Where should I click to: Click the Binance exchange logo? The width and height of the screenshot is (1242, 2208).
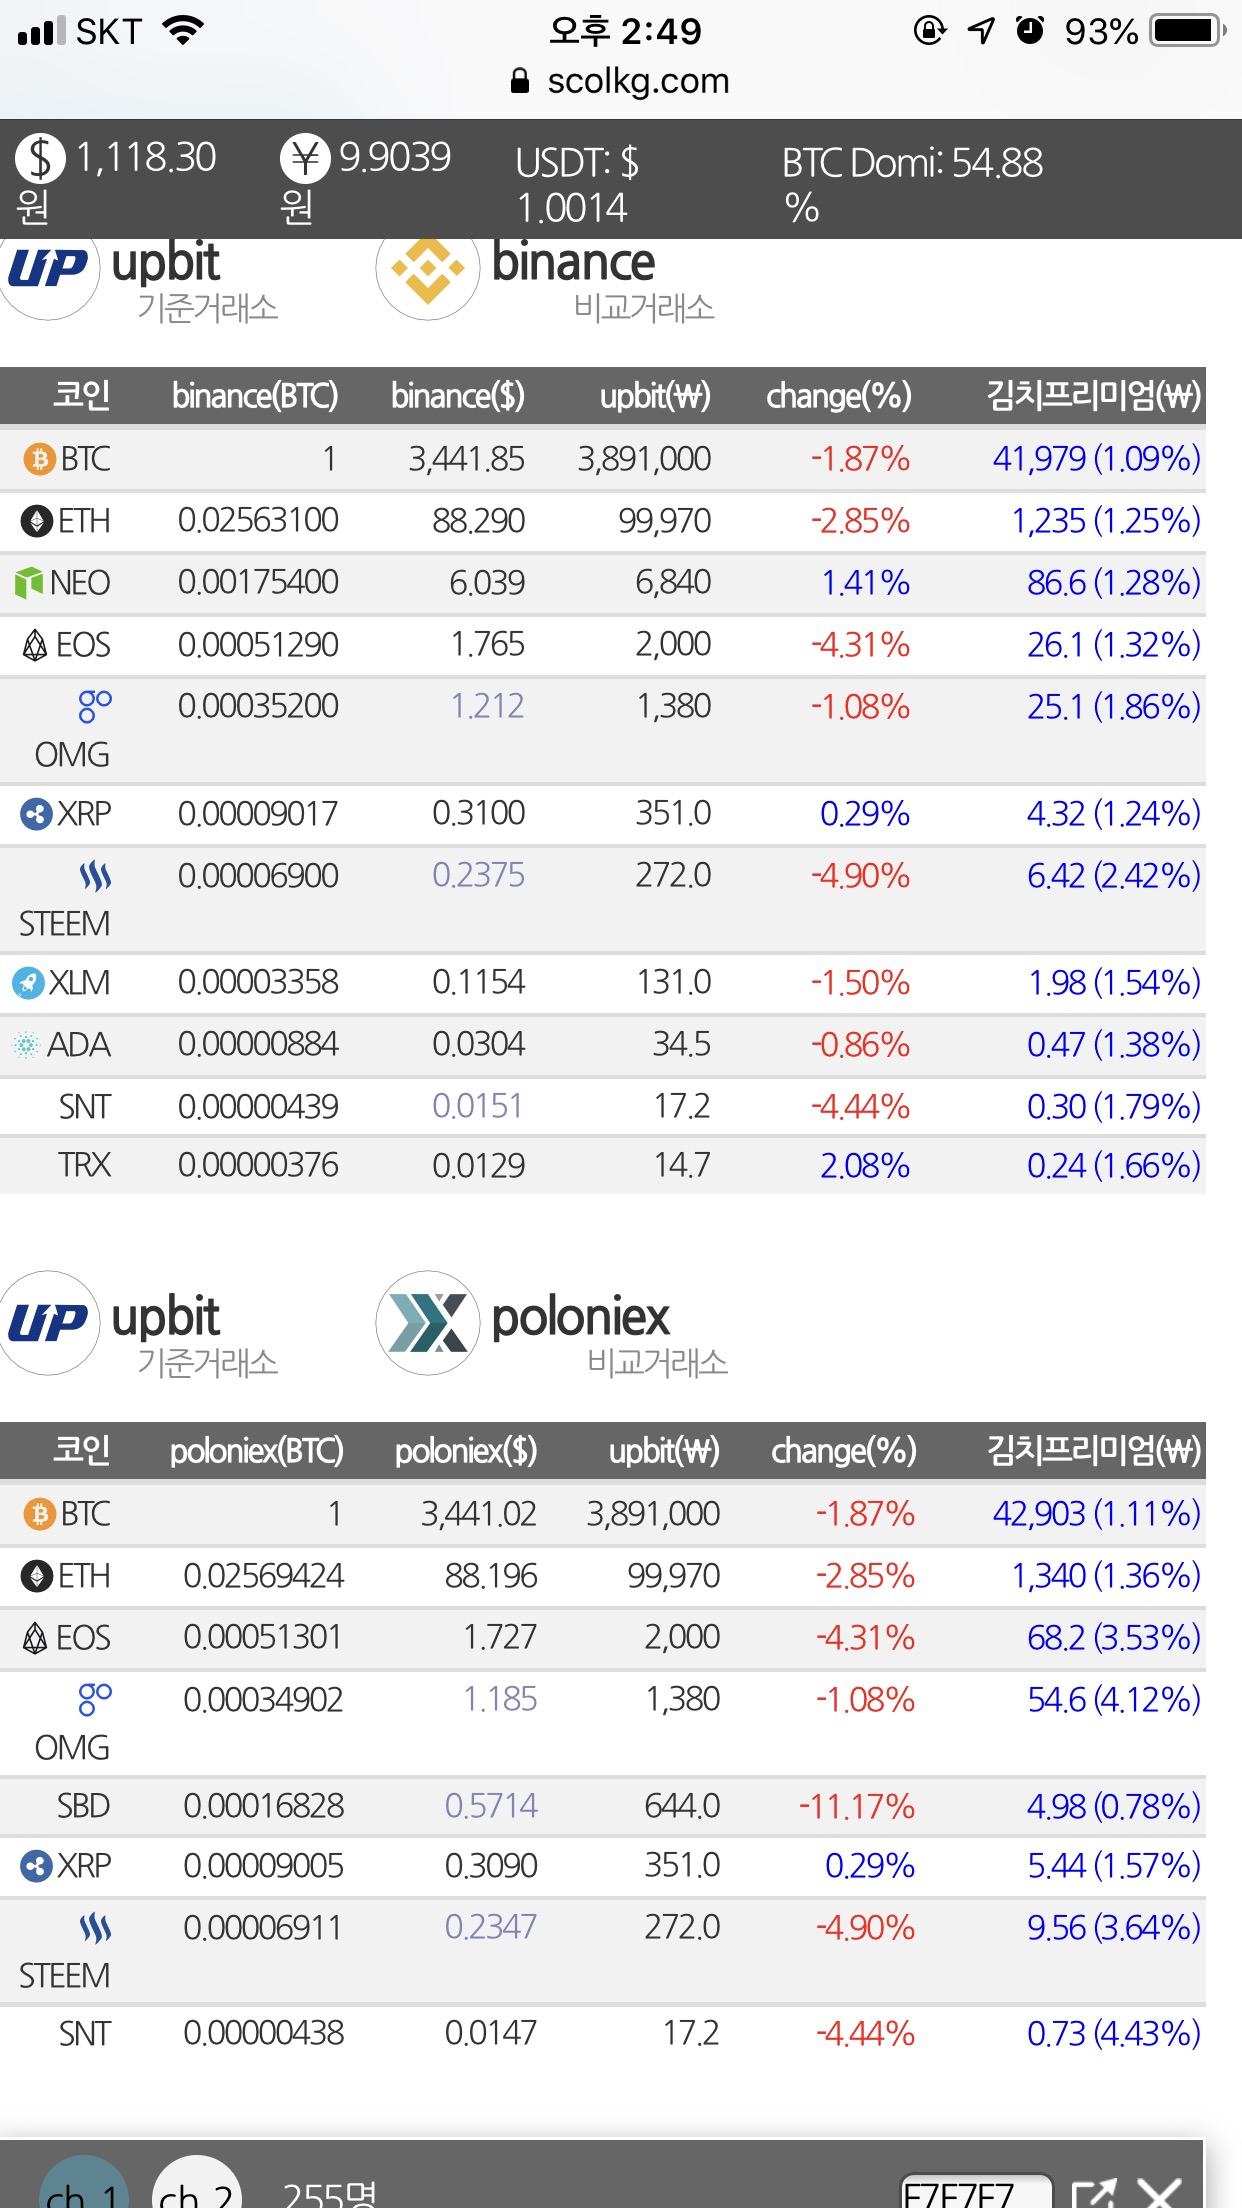click(x=428, y=270)
